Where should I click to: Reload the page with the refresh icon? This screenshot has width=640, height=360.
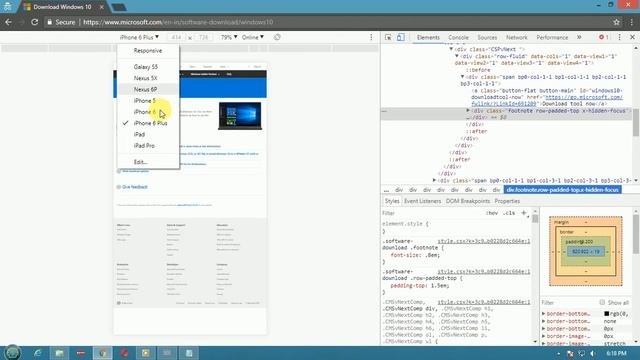35,22
